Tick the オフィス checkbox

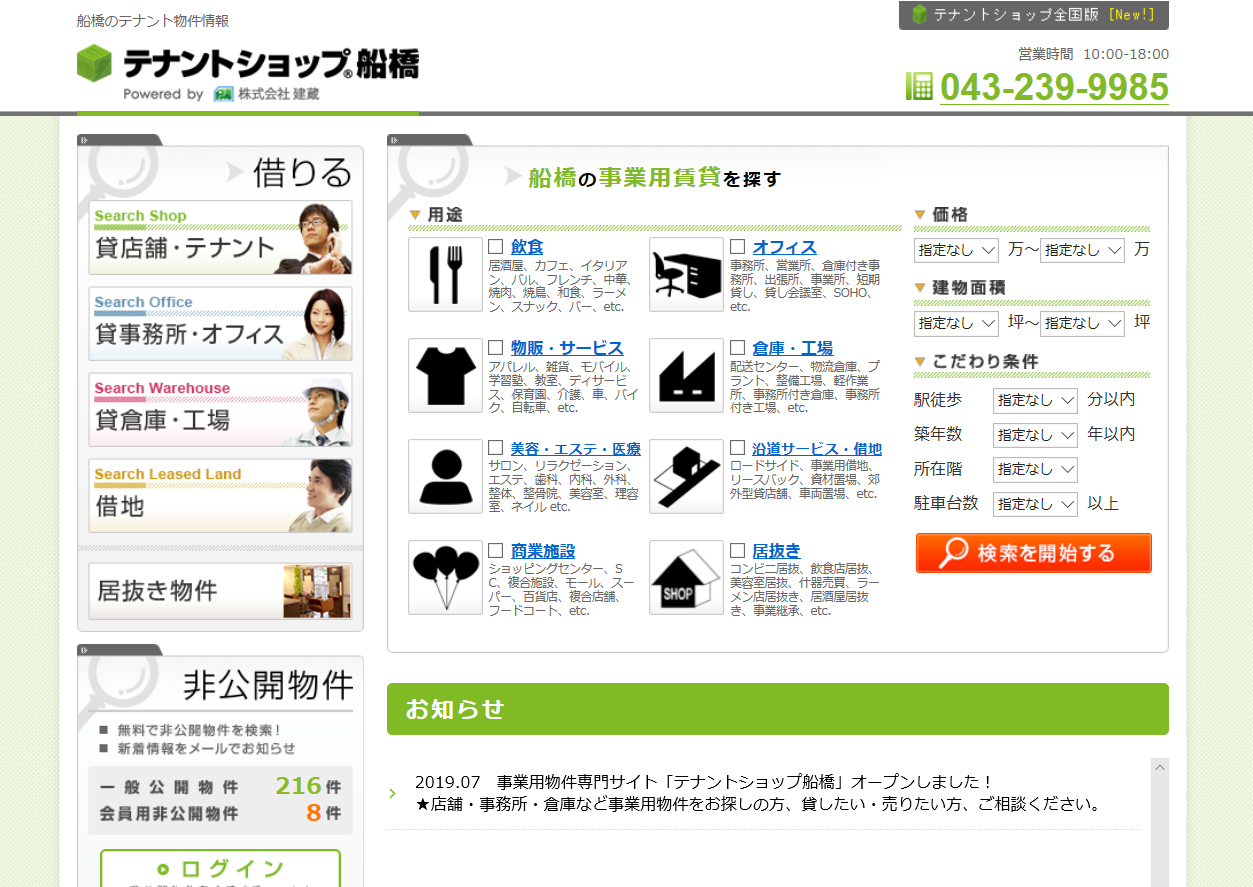tap(737, 247)
